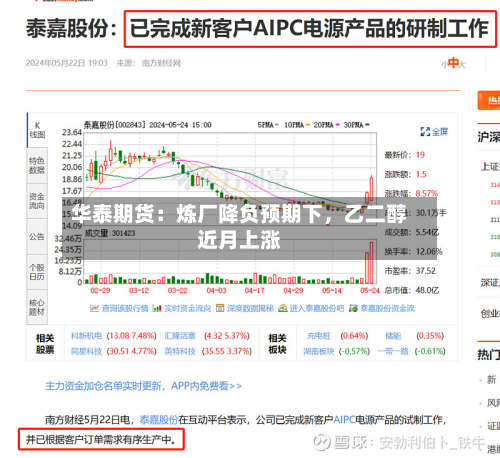Click 主力资金加仓名单实时更新 promo link
This screenshot has width=500, height=458.
(143, 386)
